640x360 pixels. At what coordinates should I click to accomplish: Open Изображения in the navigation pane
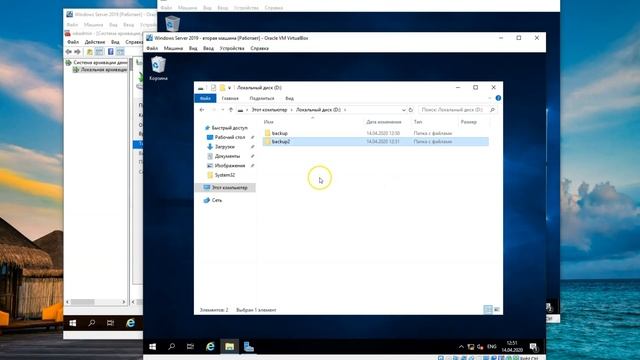(230, 165)
